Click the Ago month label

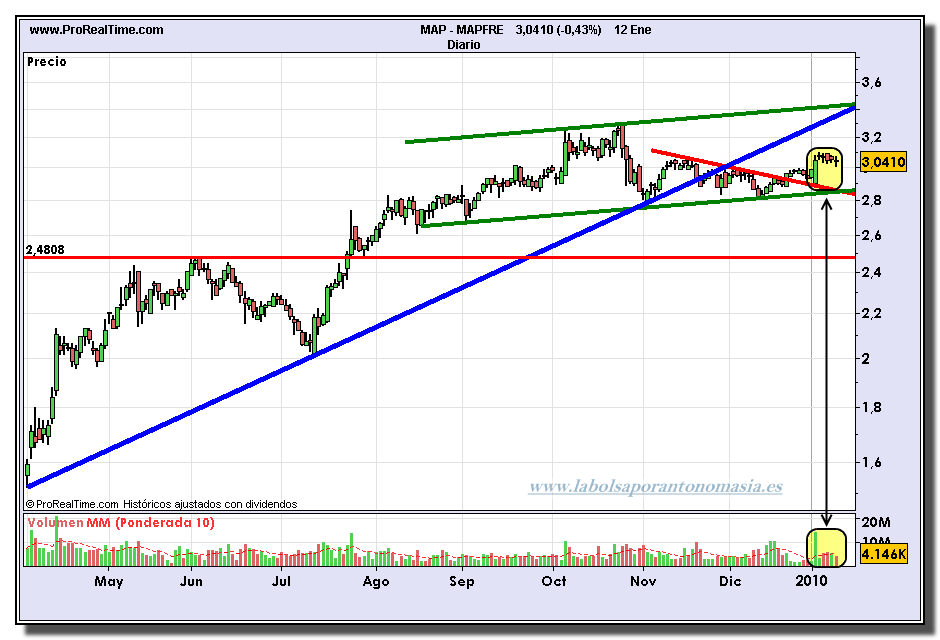376,582
